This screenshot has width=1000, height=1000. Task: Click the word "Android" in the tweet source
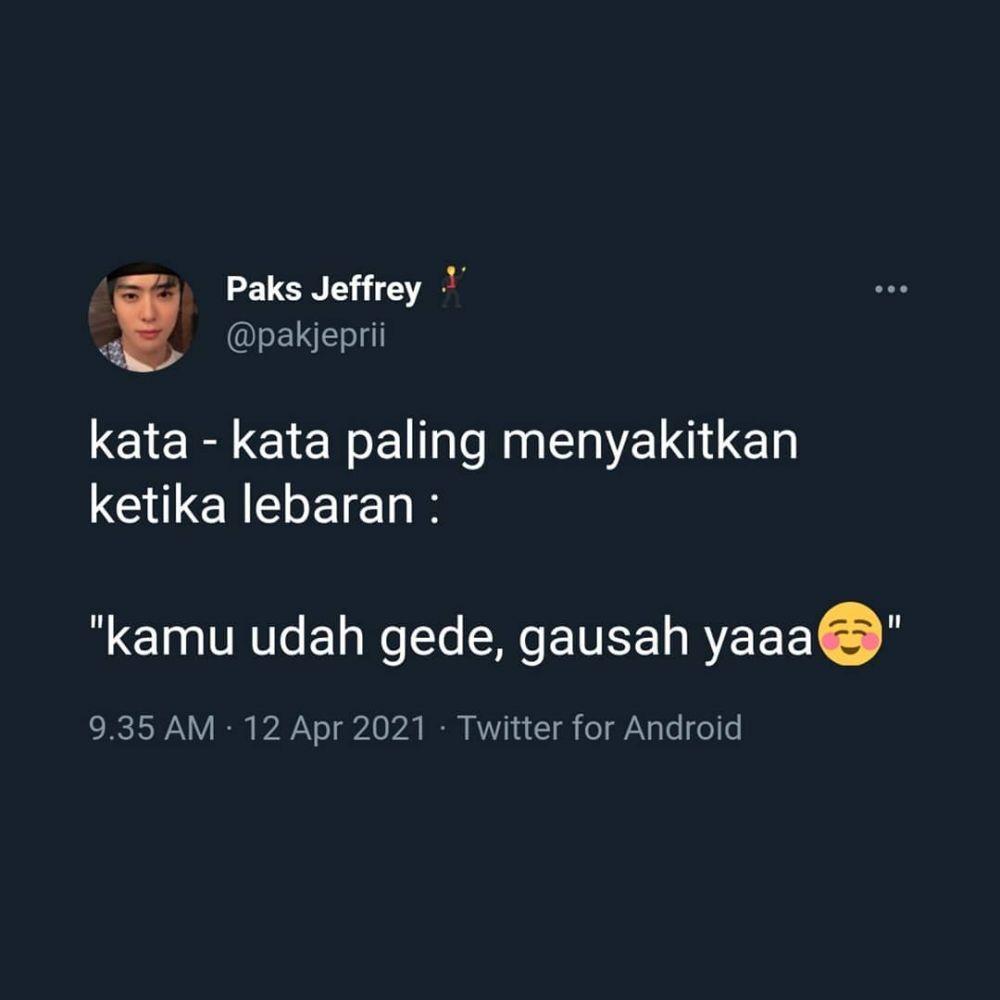(683, 728)
